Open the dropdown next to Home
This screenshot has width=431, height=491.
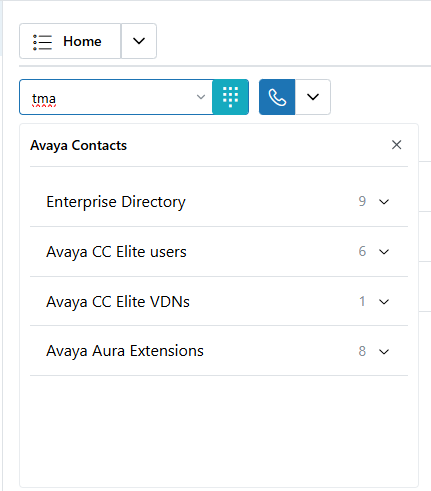(x=139, y=41)
